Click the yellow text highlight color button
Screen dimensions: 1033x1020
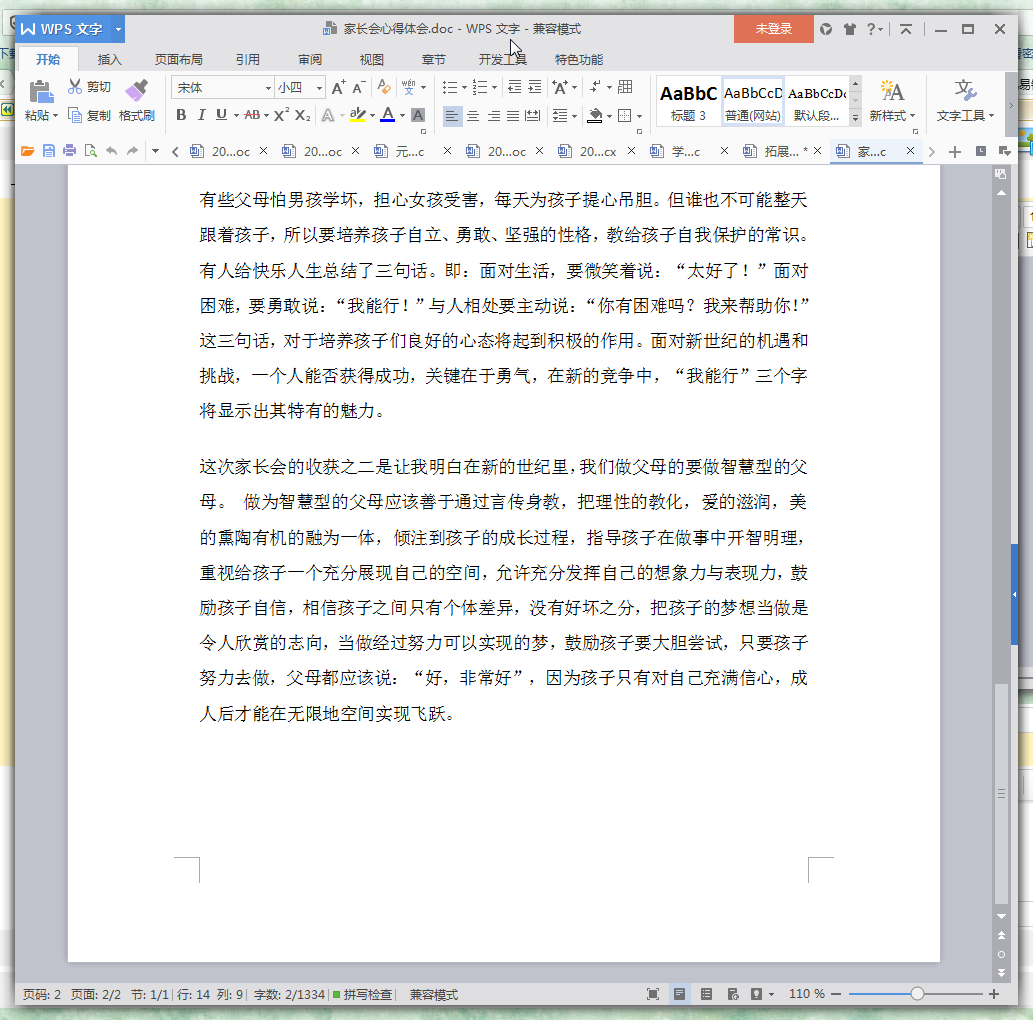click(358, 115)
